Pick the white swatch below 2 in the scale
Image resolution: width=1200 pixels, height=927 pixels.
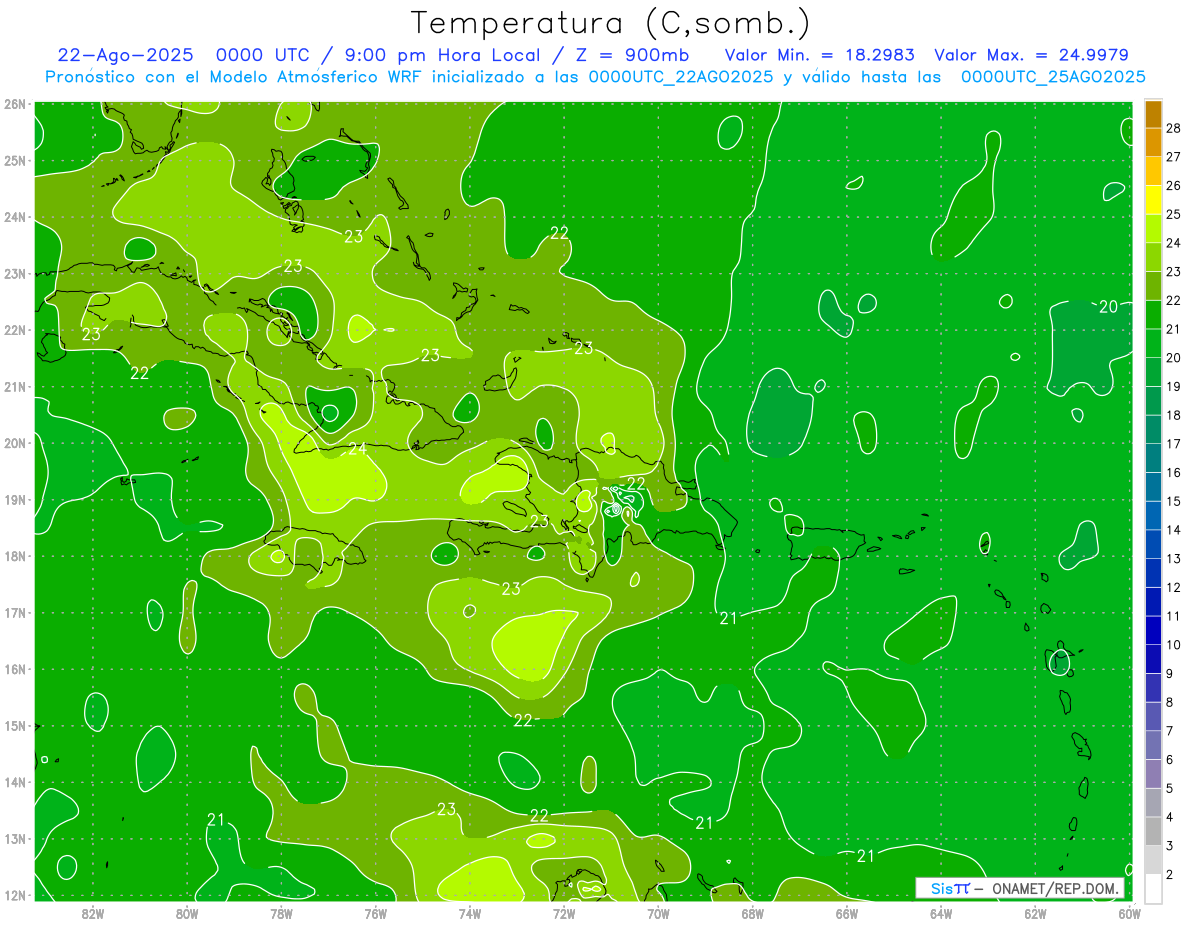tap(1153, 888)
